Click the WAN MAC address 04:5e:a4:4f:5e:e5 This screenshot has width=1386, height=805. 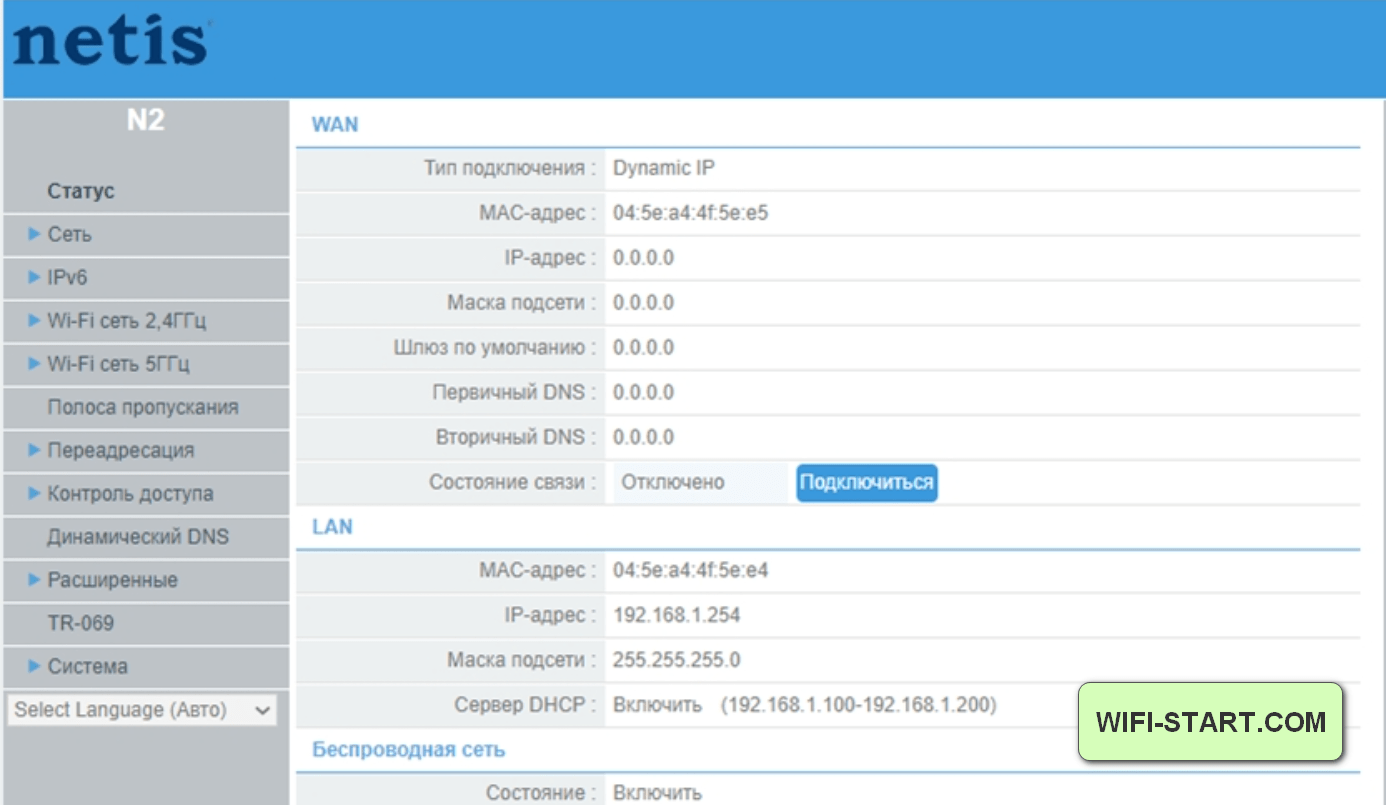pyautogui.click(x=691, y=213)
